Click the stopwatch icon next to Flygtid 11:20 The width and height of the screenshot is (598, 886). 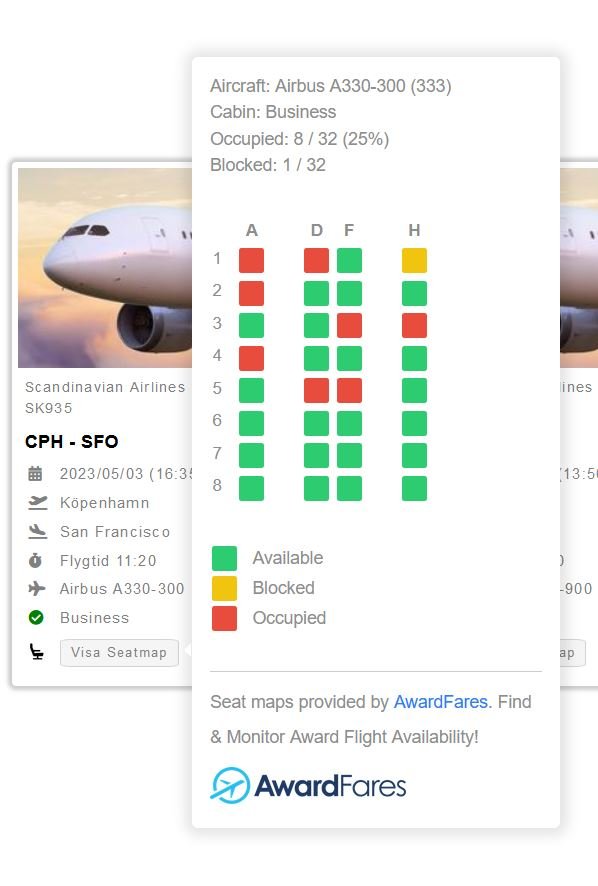coord(36,561)
